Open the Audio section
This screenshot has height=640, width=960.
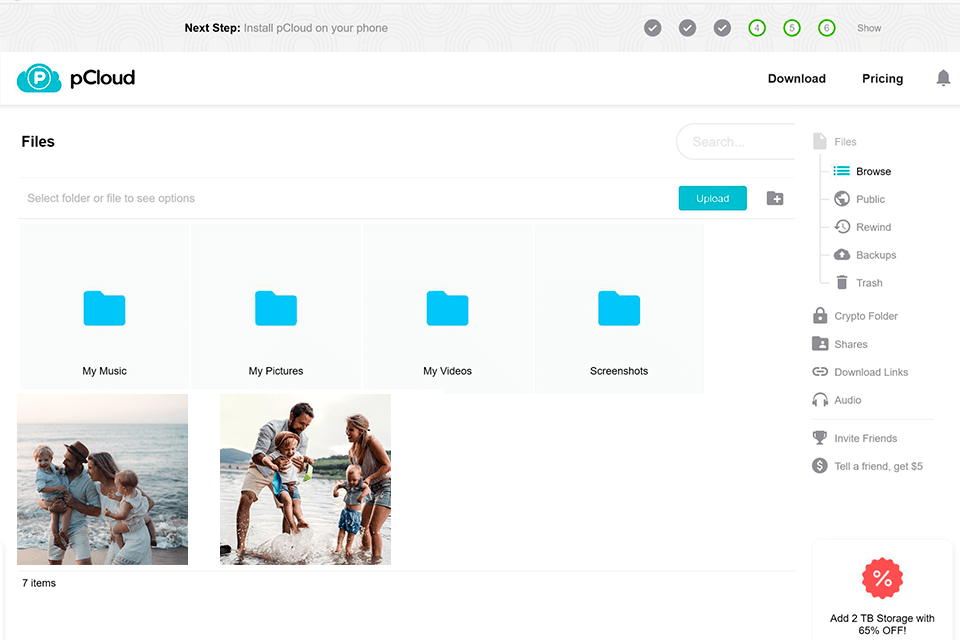[848, 400]
